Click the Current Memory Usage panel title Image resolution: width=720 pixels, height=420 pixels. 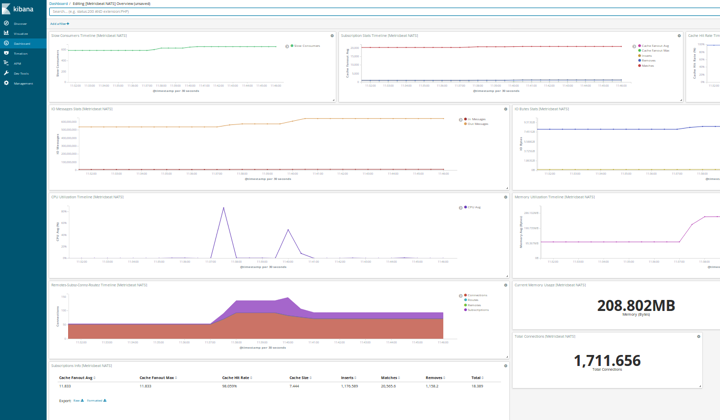click(550, 285)
